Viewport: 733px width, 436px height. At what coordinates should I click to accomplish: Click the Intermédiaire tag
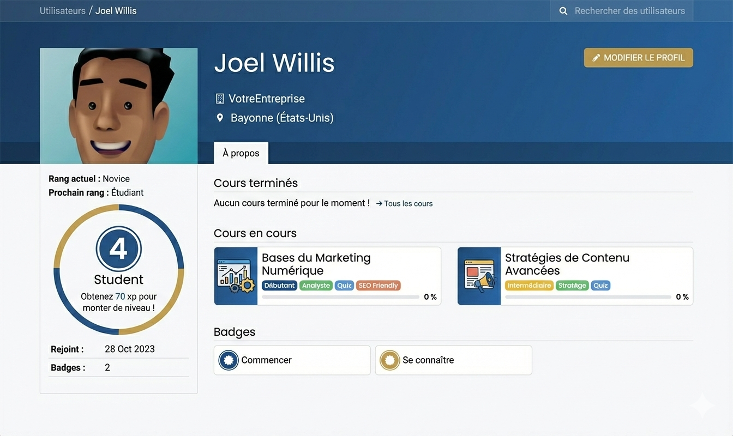click(529, 286)
